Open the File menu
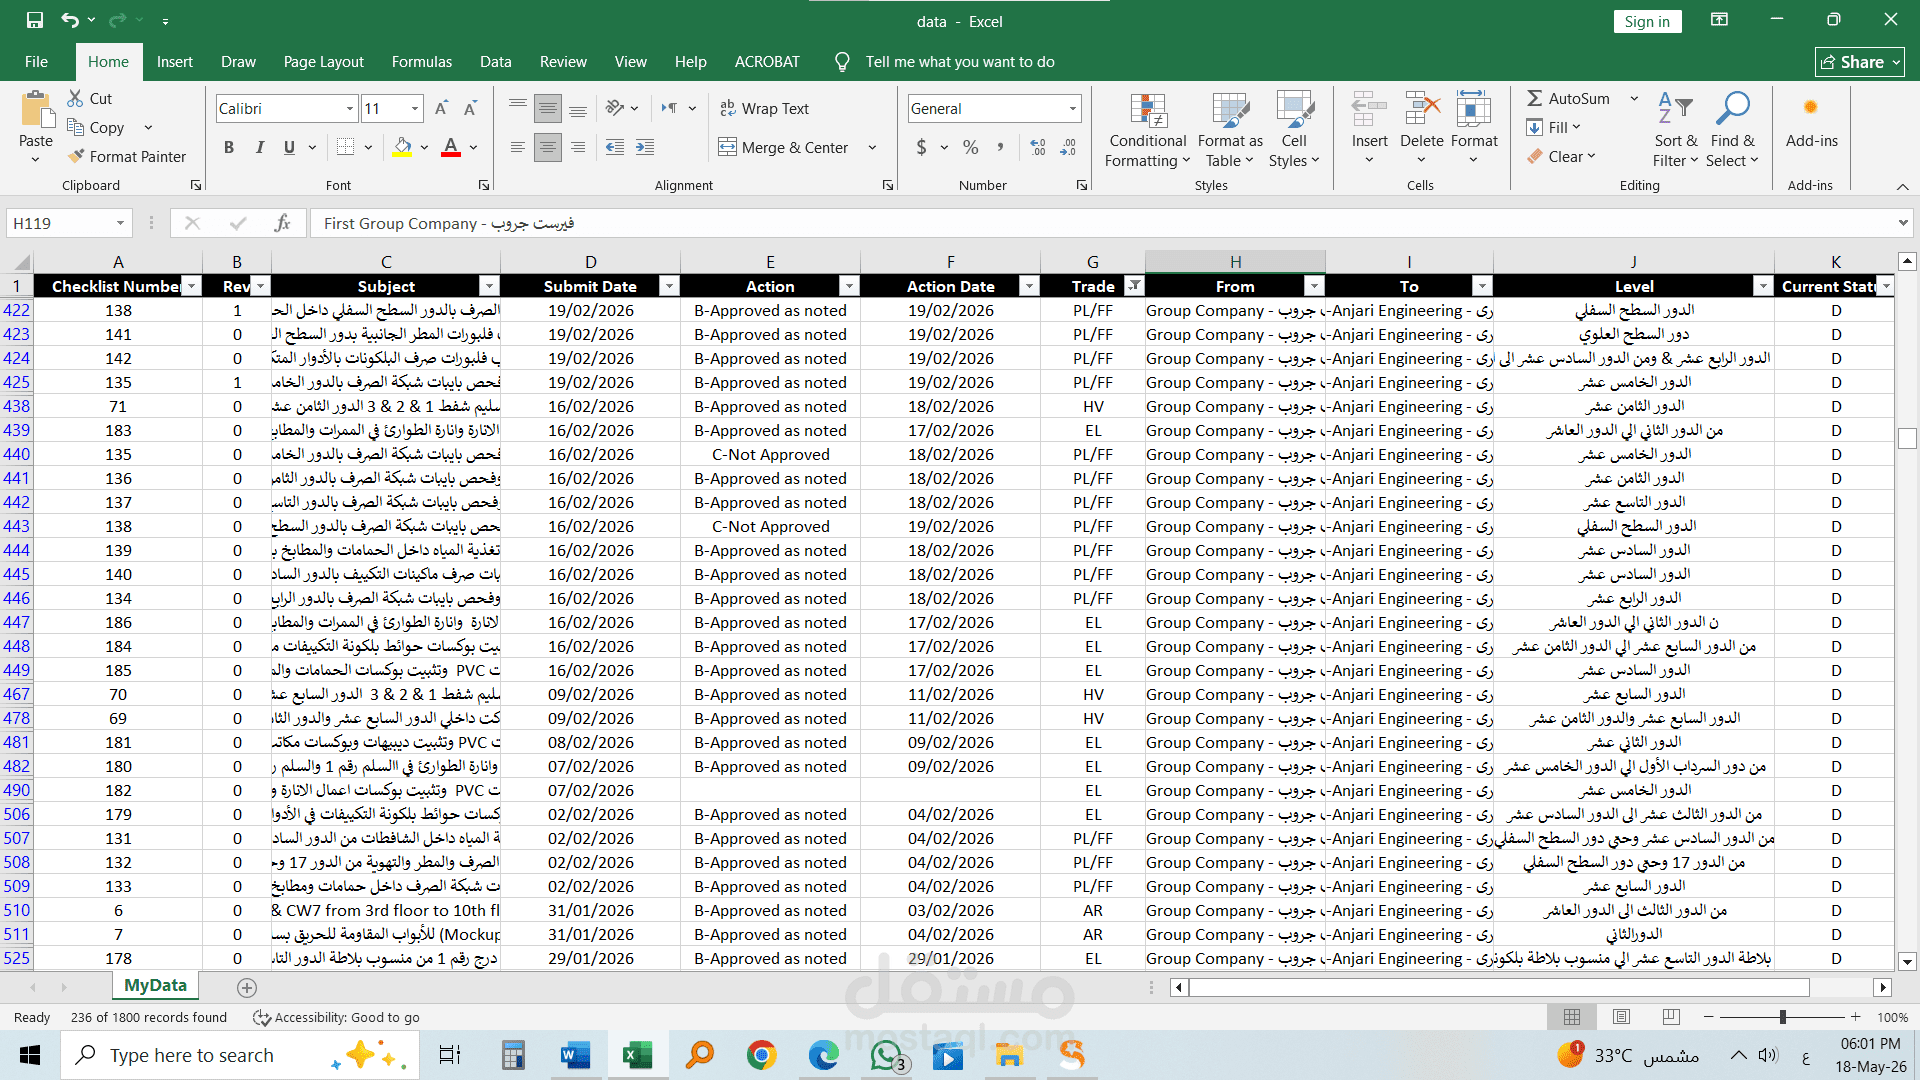1920x1080 pixels. click(x=36, y=62)
